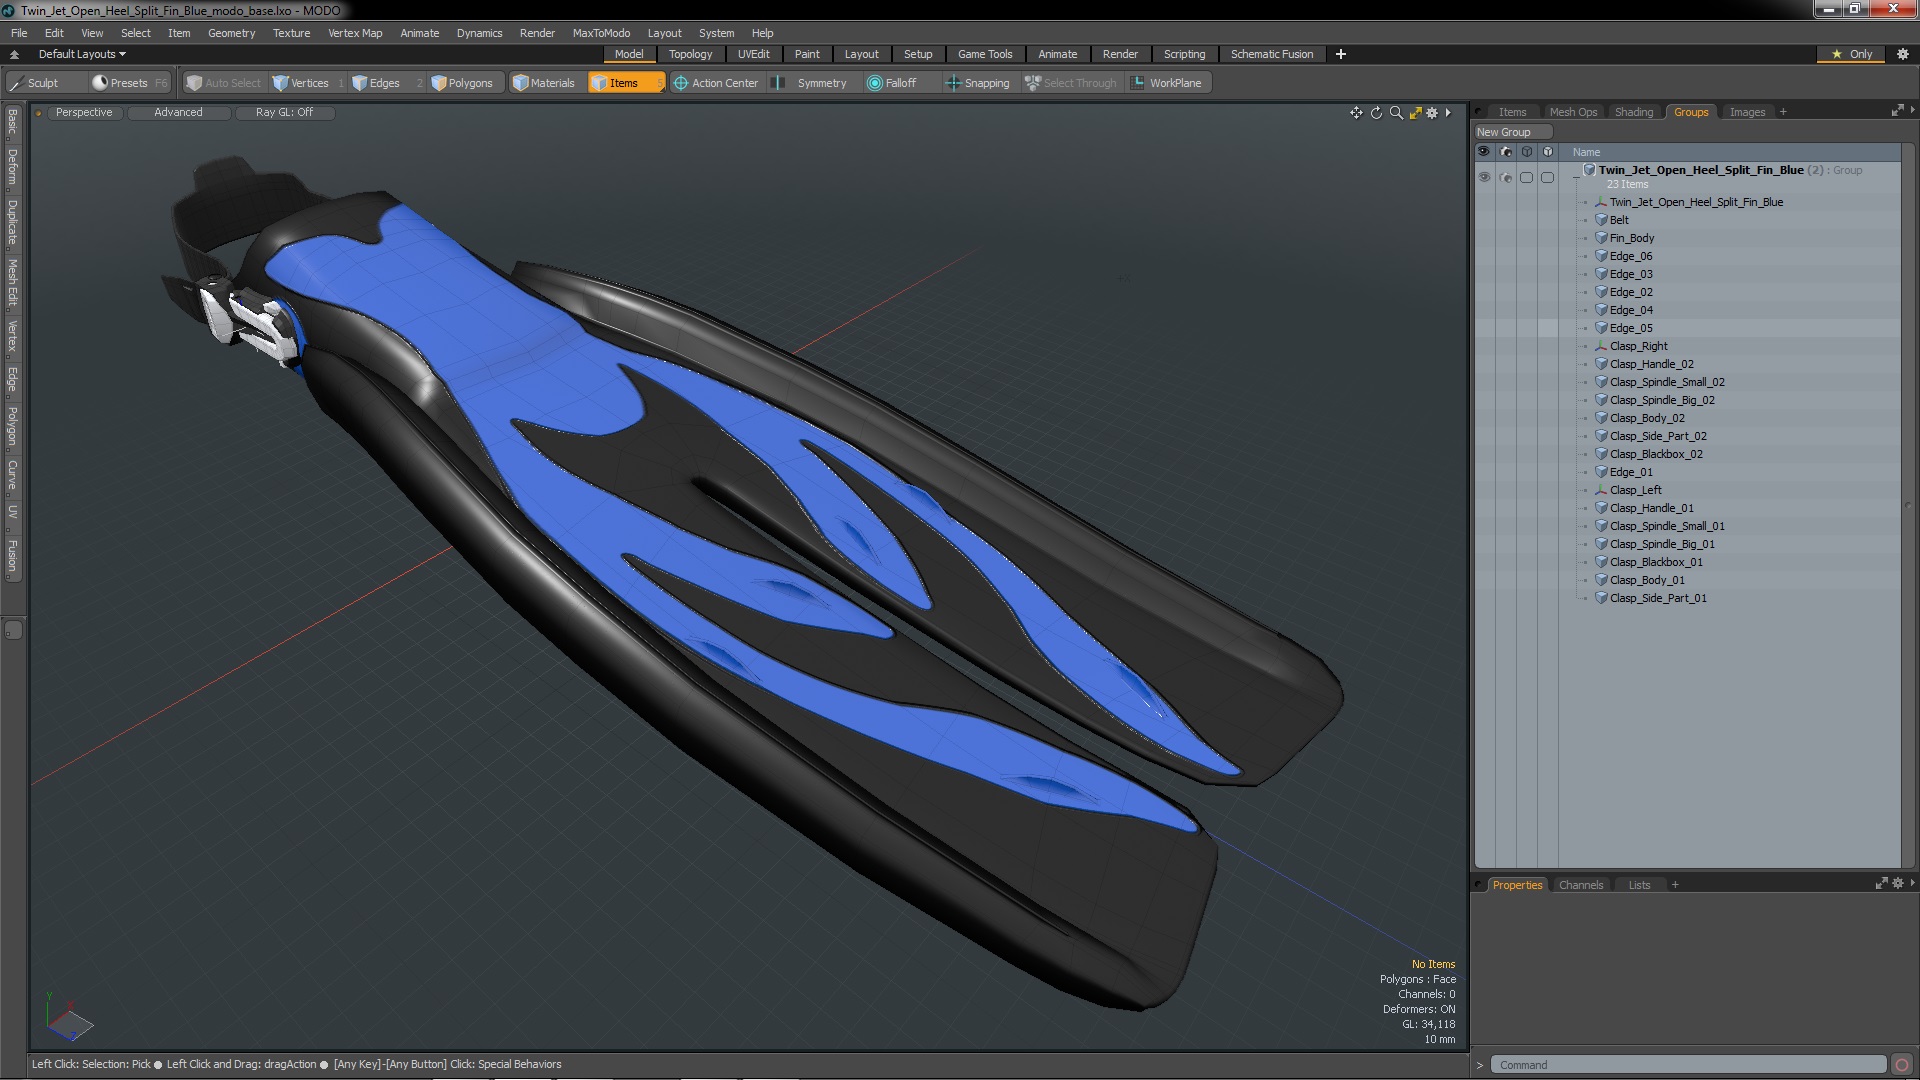Switch to the Shading tab
Image resolution: width=1920 pixels, height=1080 pixels.
tap(1633, 112)
